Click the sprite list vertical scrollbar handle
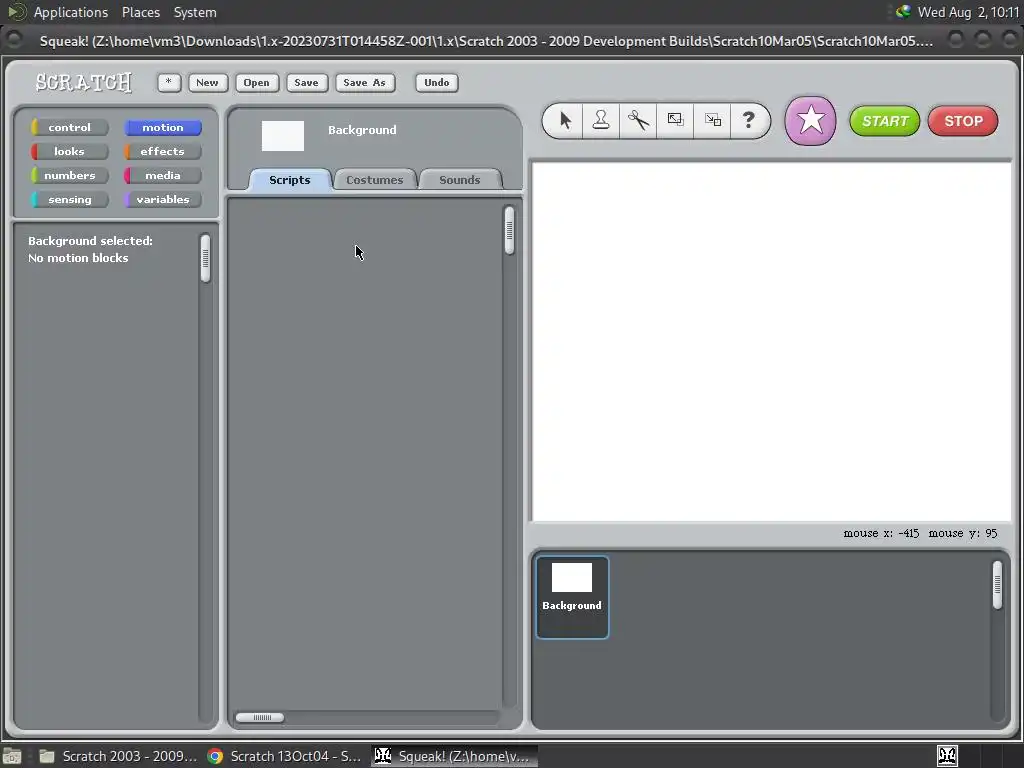 click(997, 585)
